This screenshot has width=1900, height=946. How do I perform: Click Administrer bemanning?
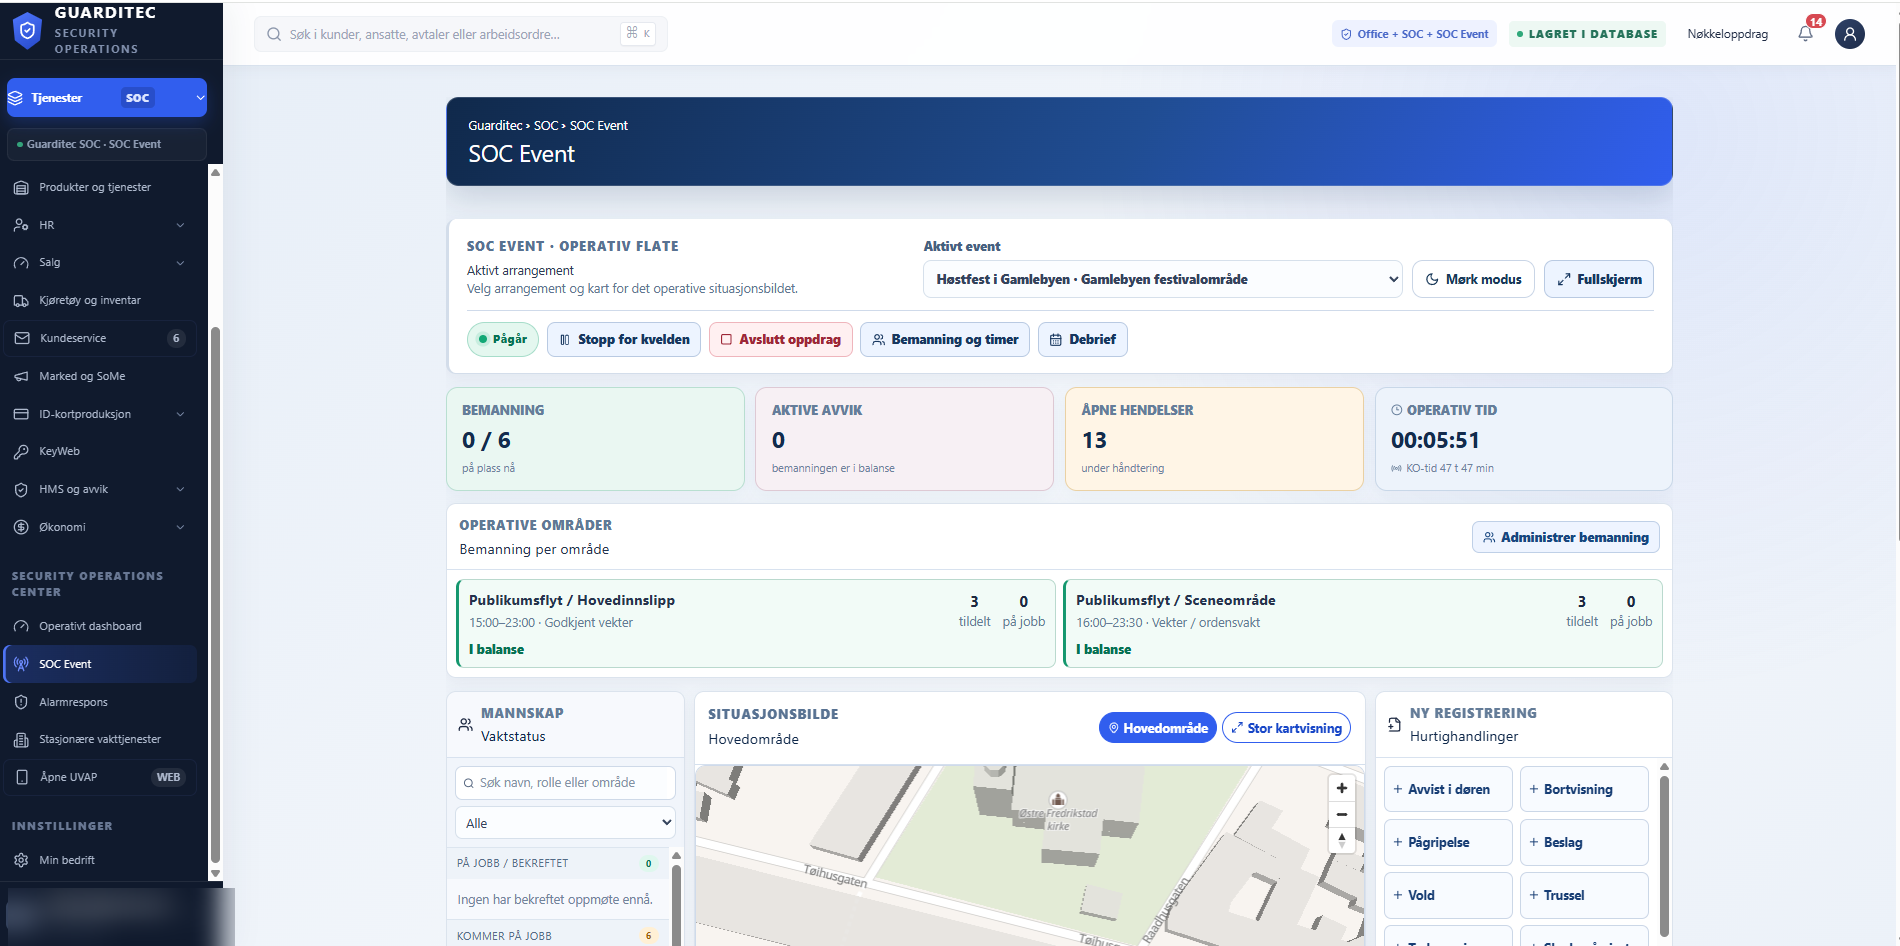[x=1566, y=537]
